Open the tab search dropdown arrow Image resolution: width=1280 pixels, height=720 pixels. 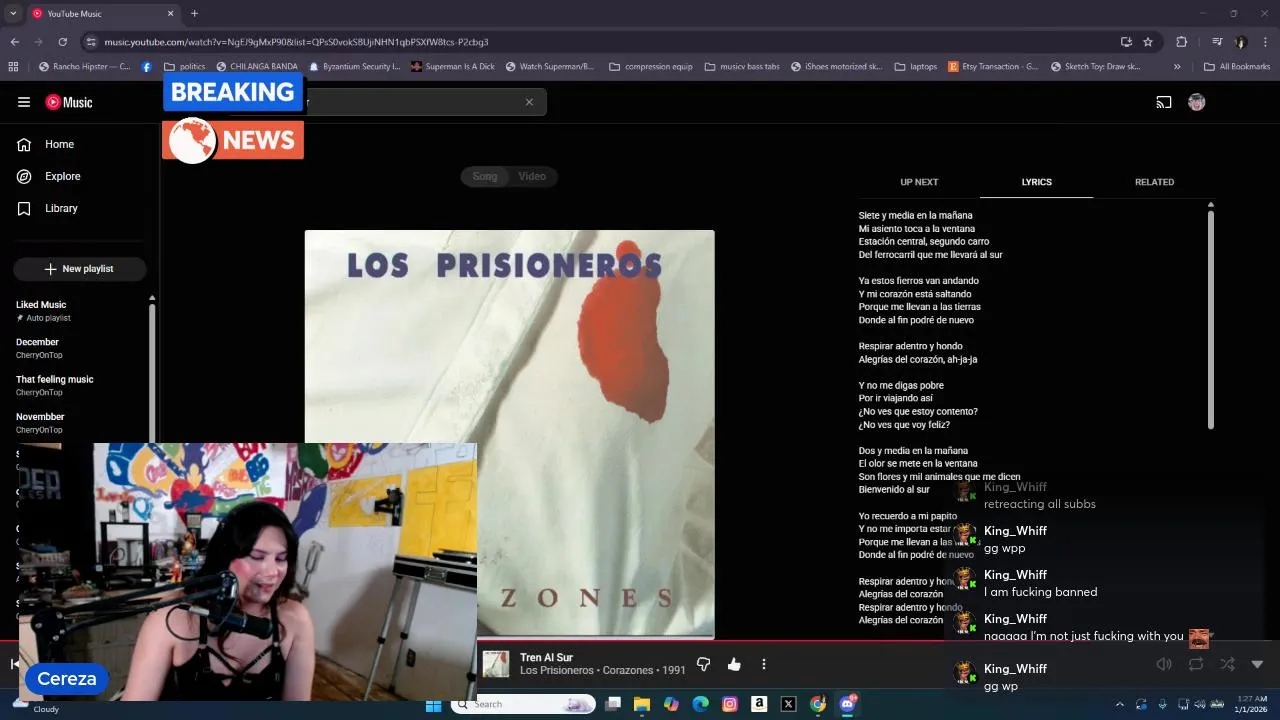13,13
